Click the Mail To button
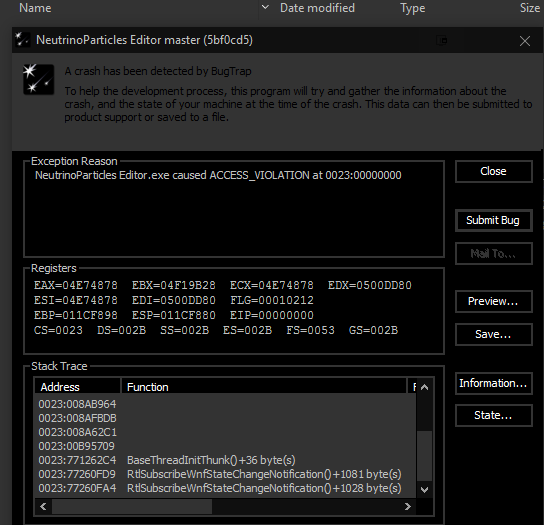Image resolution: width=544 pixels, height=525 pixels. tap(493, 254)
